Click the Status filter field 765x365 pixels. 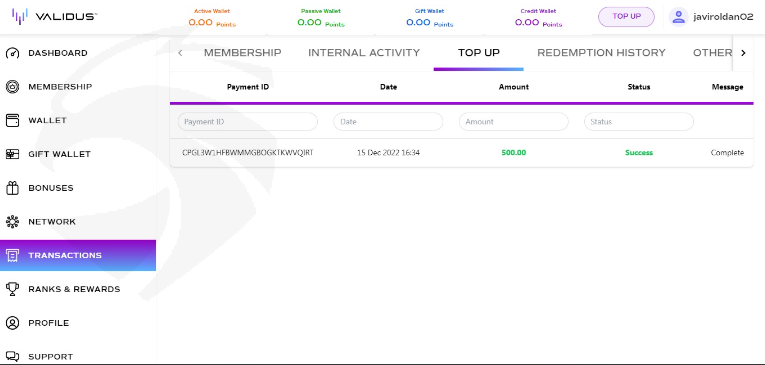(639, 122)
